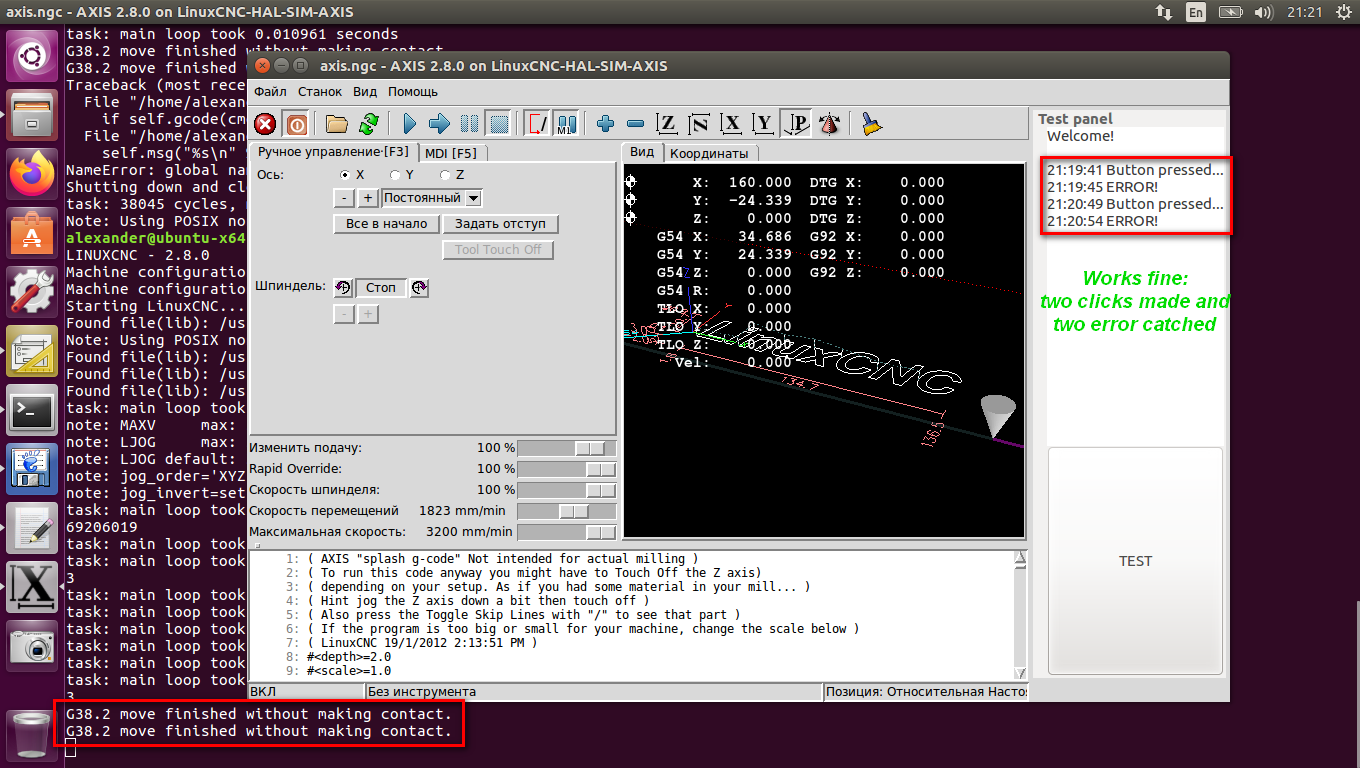Switch to front view (Y) icon
The width and height of the screenshot is (1360, 768).
pyautogui.click(x=764, y=124)
